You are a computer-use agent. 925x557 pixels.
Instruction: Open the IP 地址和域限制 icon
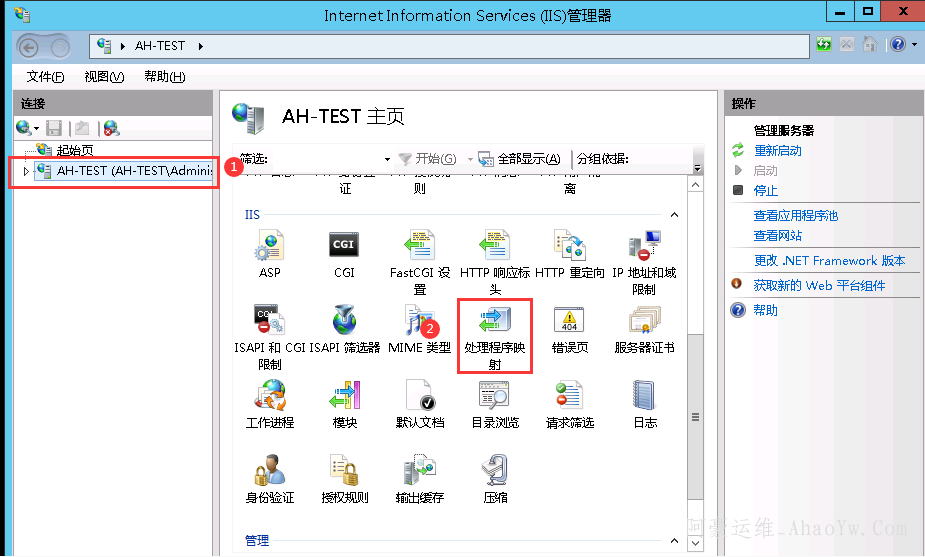[x=644, y=246]
